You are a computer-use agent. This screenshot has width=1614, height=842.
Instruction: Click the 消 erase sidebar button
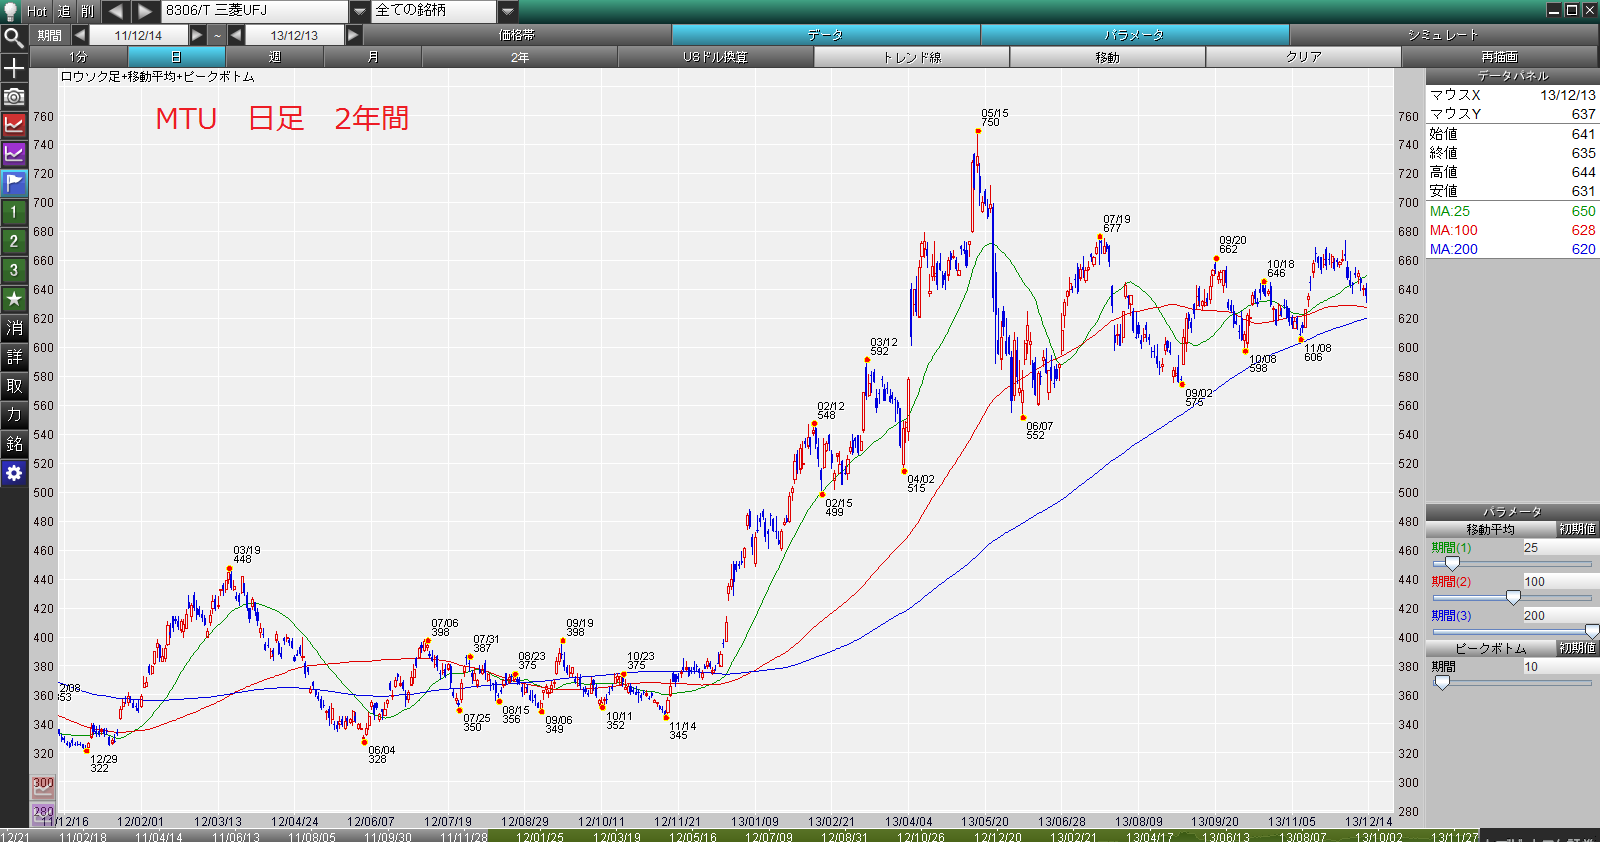coord(14,328)
